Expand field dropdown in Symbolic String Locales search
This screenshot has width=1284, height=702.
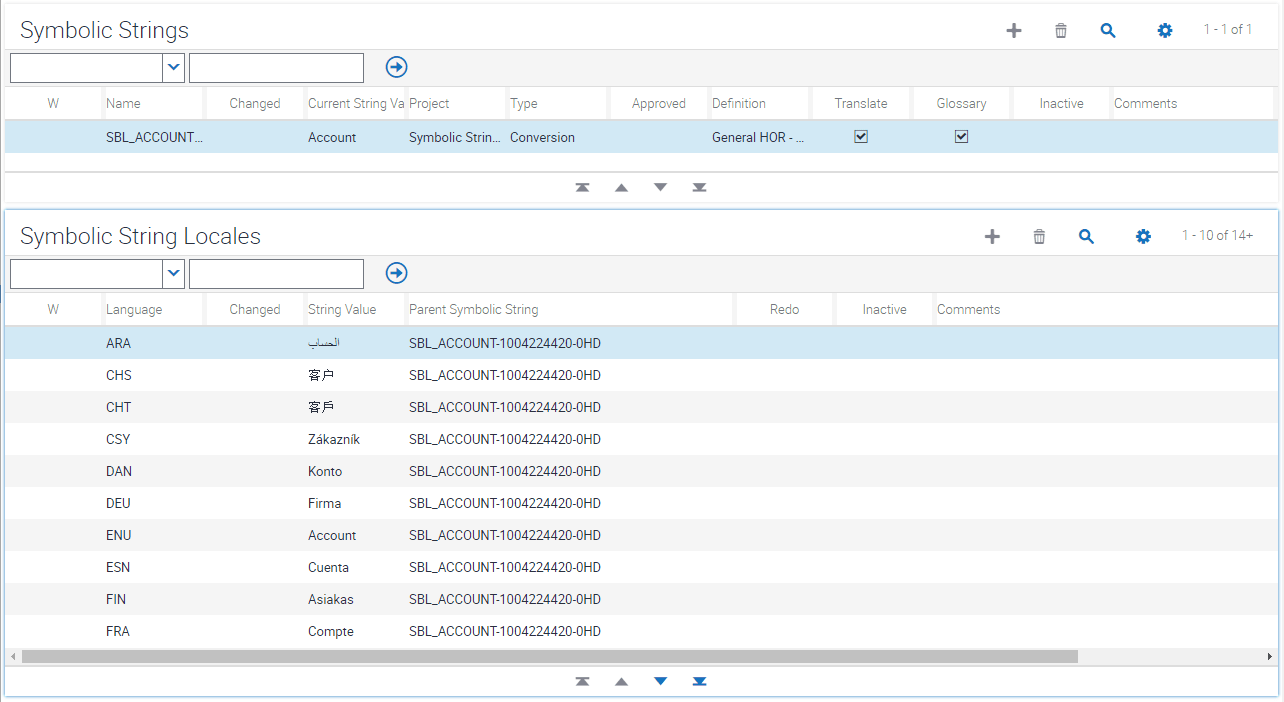click(174, 273)
